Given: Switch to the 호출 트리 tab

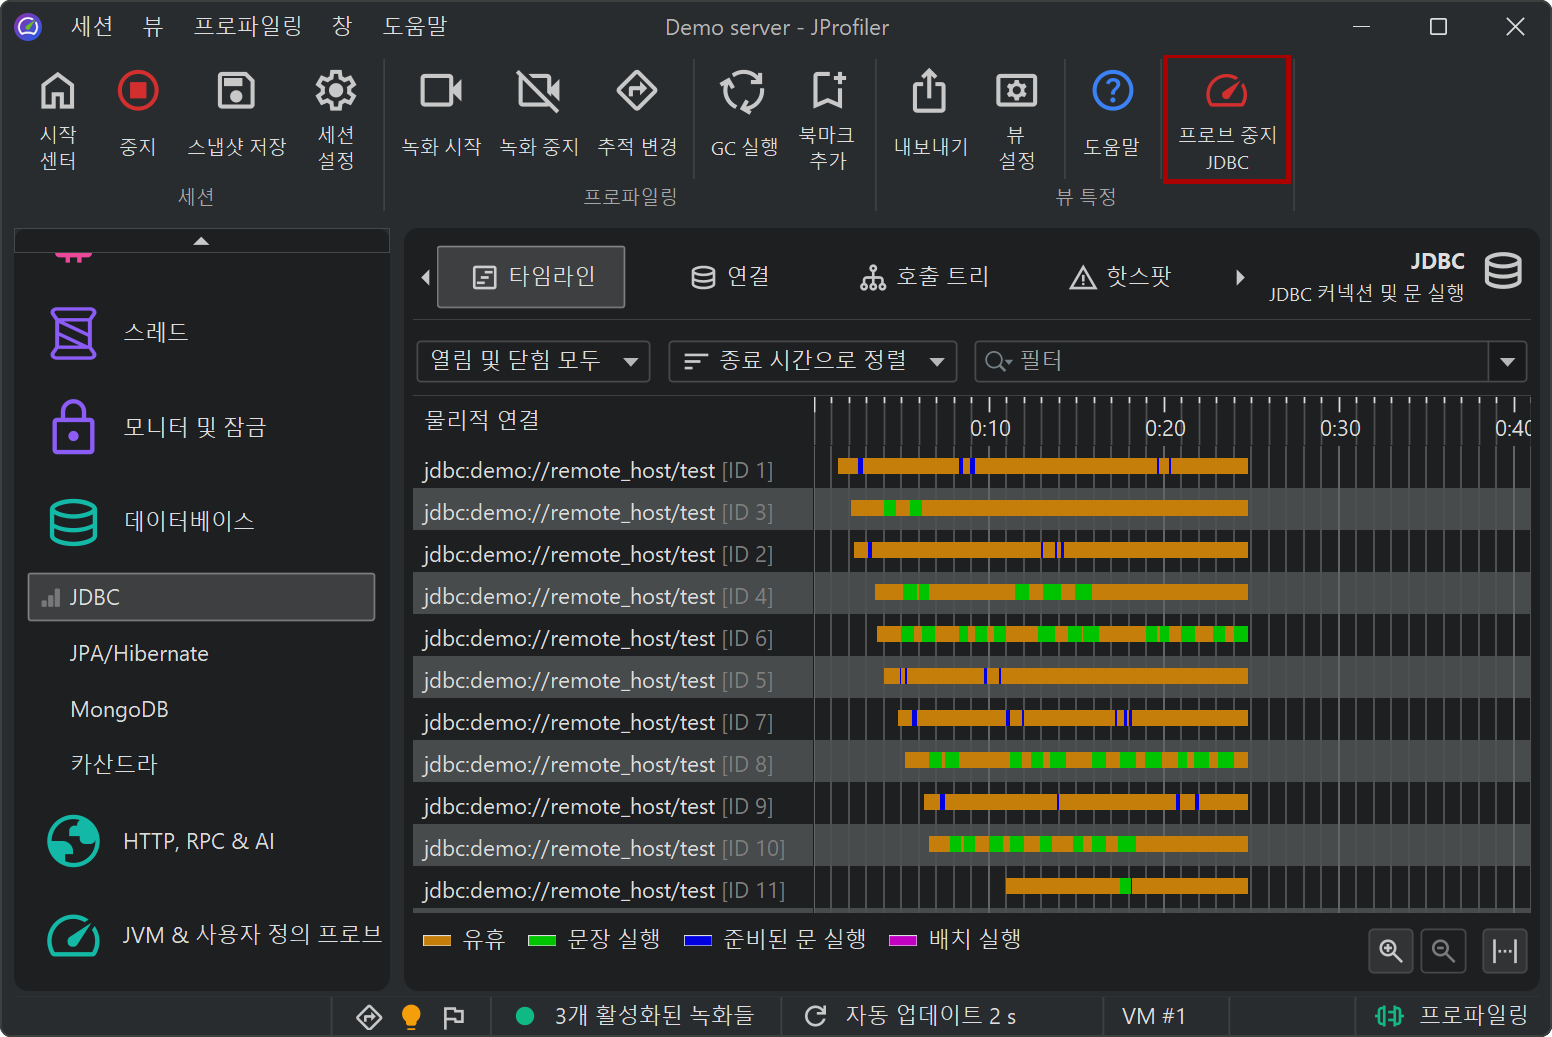Looking at the screenshot, I should (925, 277).
